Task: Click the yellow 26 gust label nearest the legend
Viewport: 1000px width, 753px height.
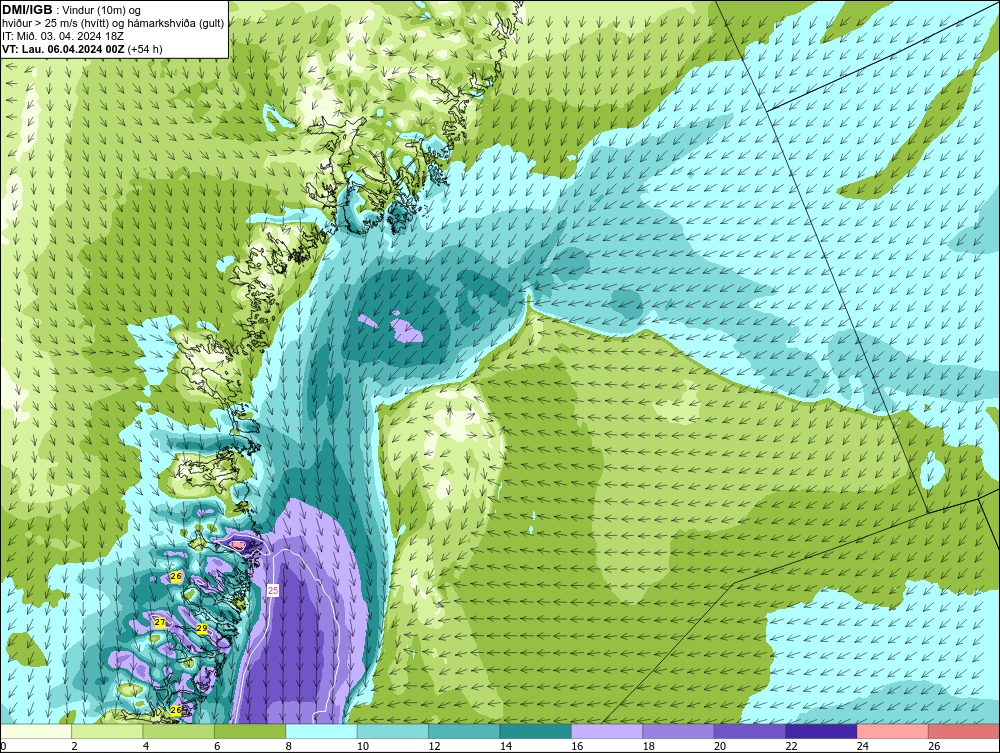Action: 176,710
